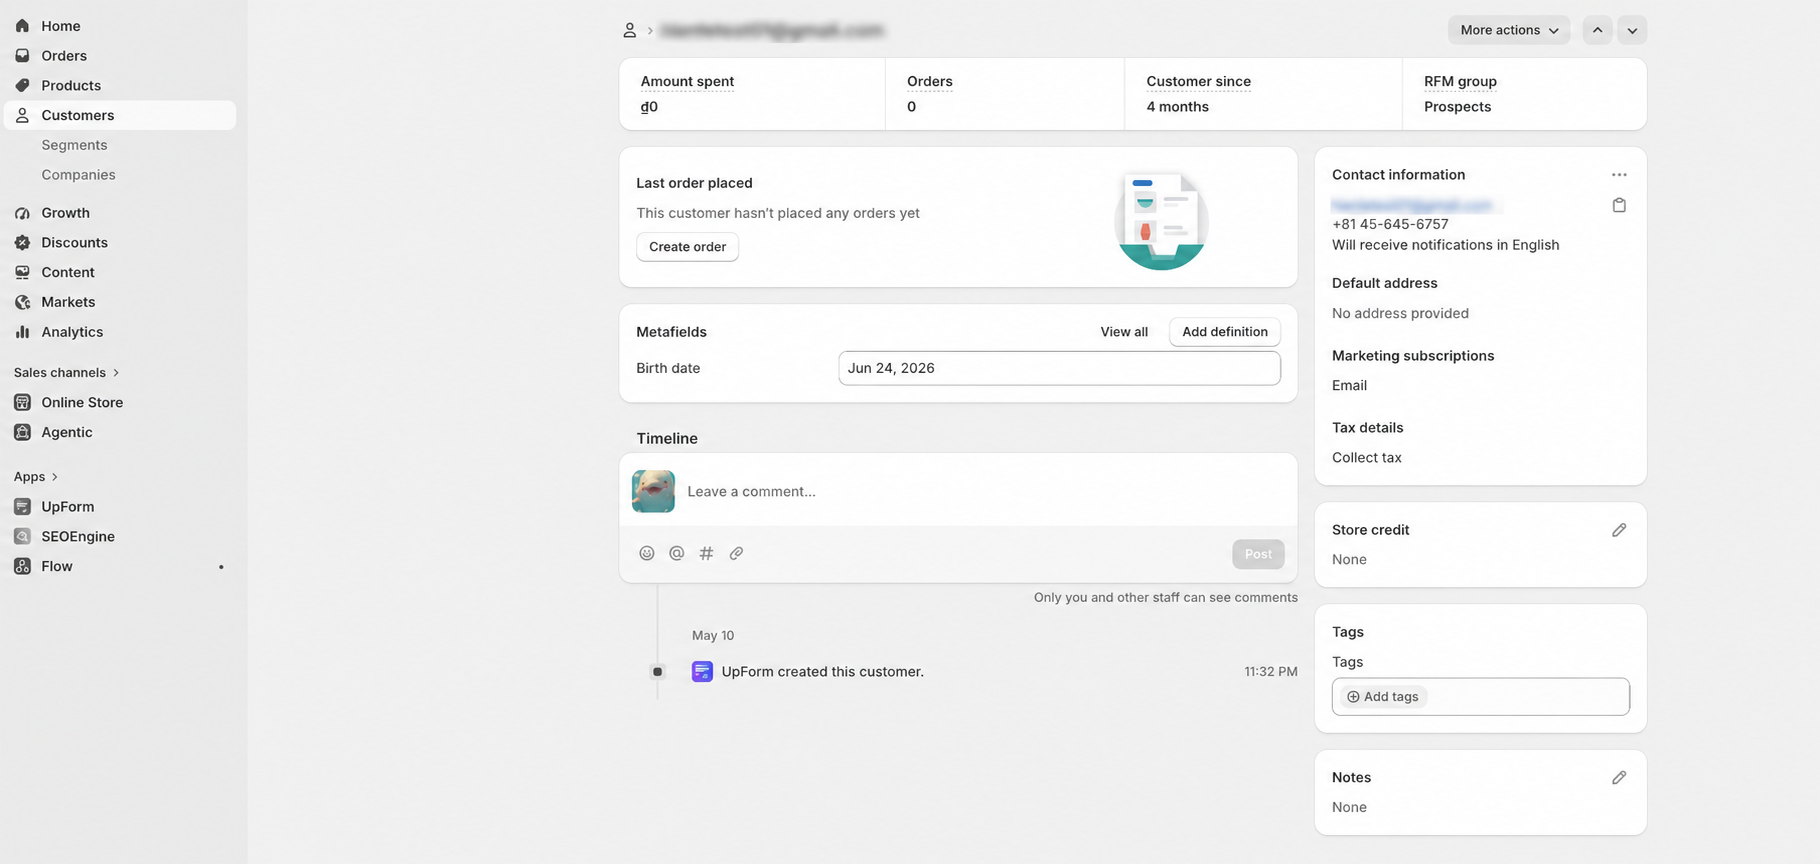Click the Orders inbox icon

[x=22, y=56]
